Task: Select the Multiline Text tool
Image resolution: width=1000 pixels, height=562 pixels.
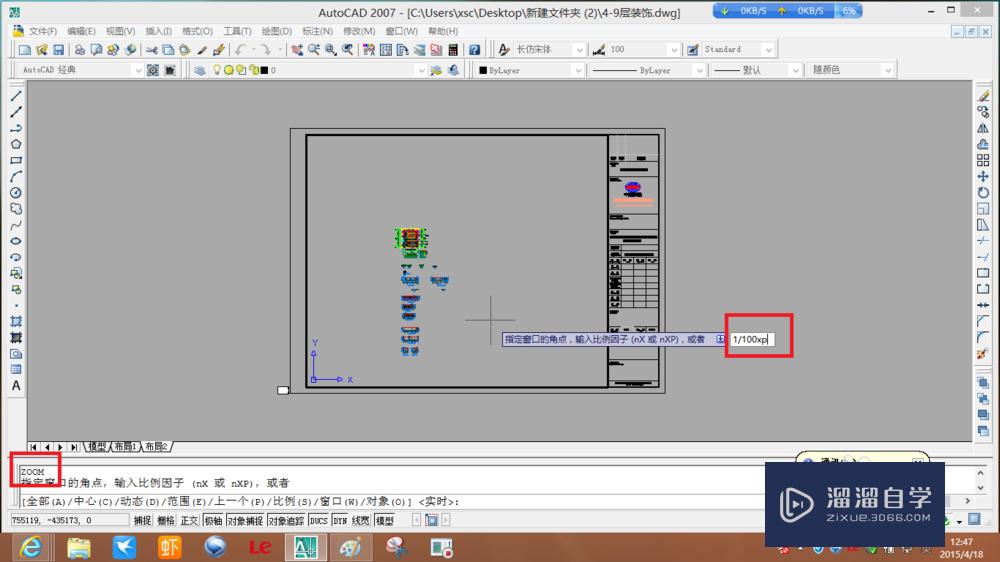Action: coord(16,386)
